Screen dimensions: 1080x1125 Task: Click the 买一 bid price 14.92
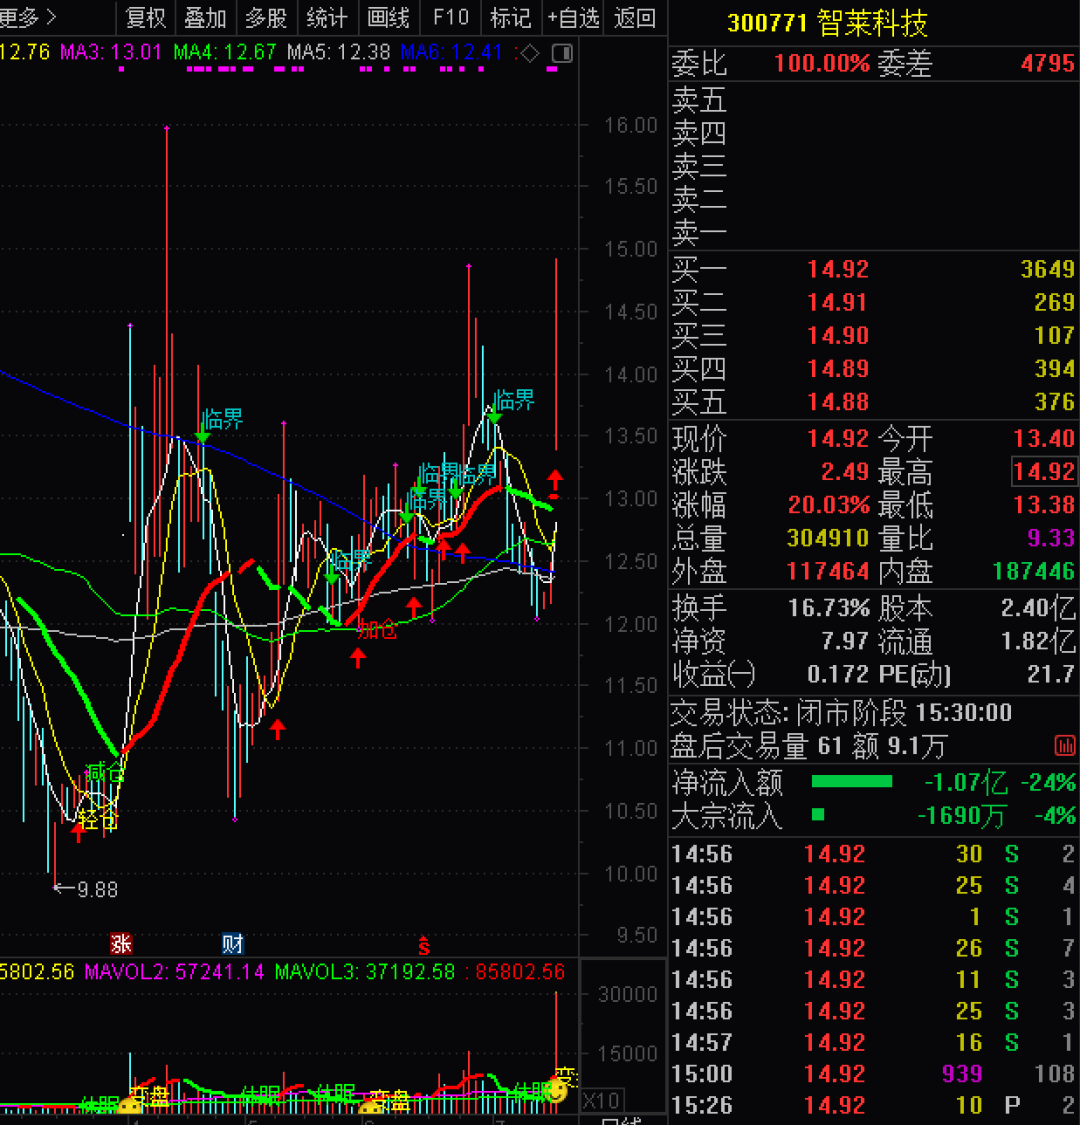[x=838, y=269]
